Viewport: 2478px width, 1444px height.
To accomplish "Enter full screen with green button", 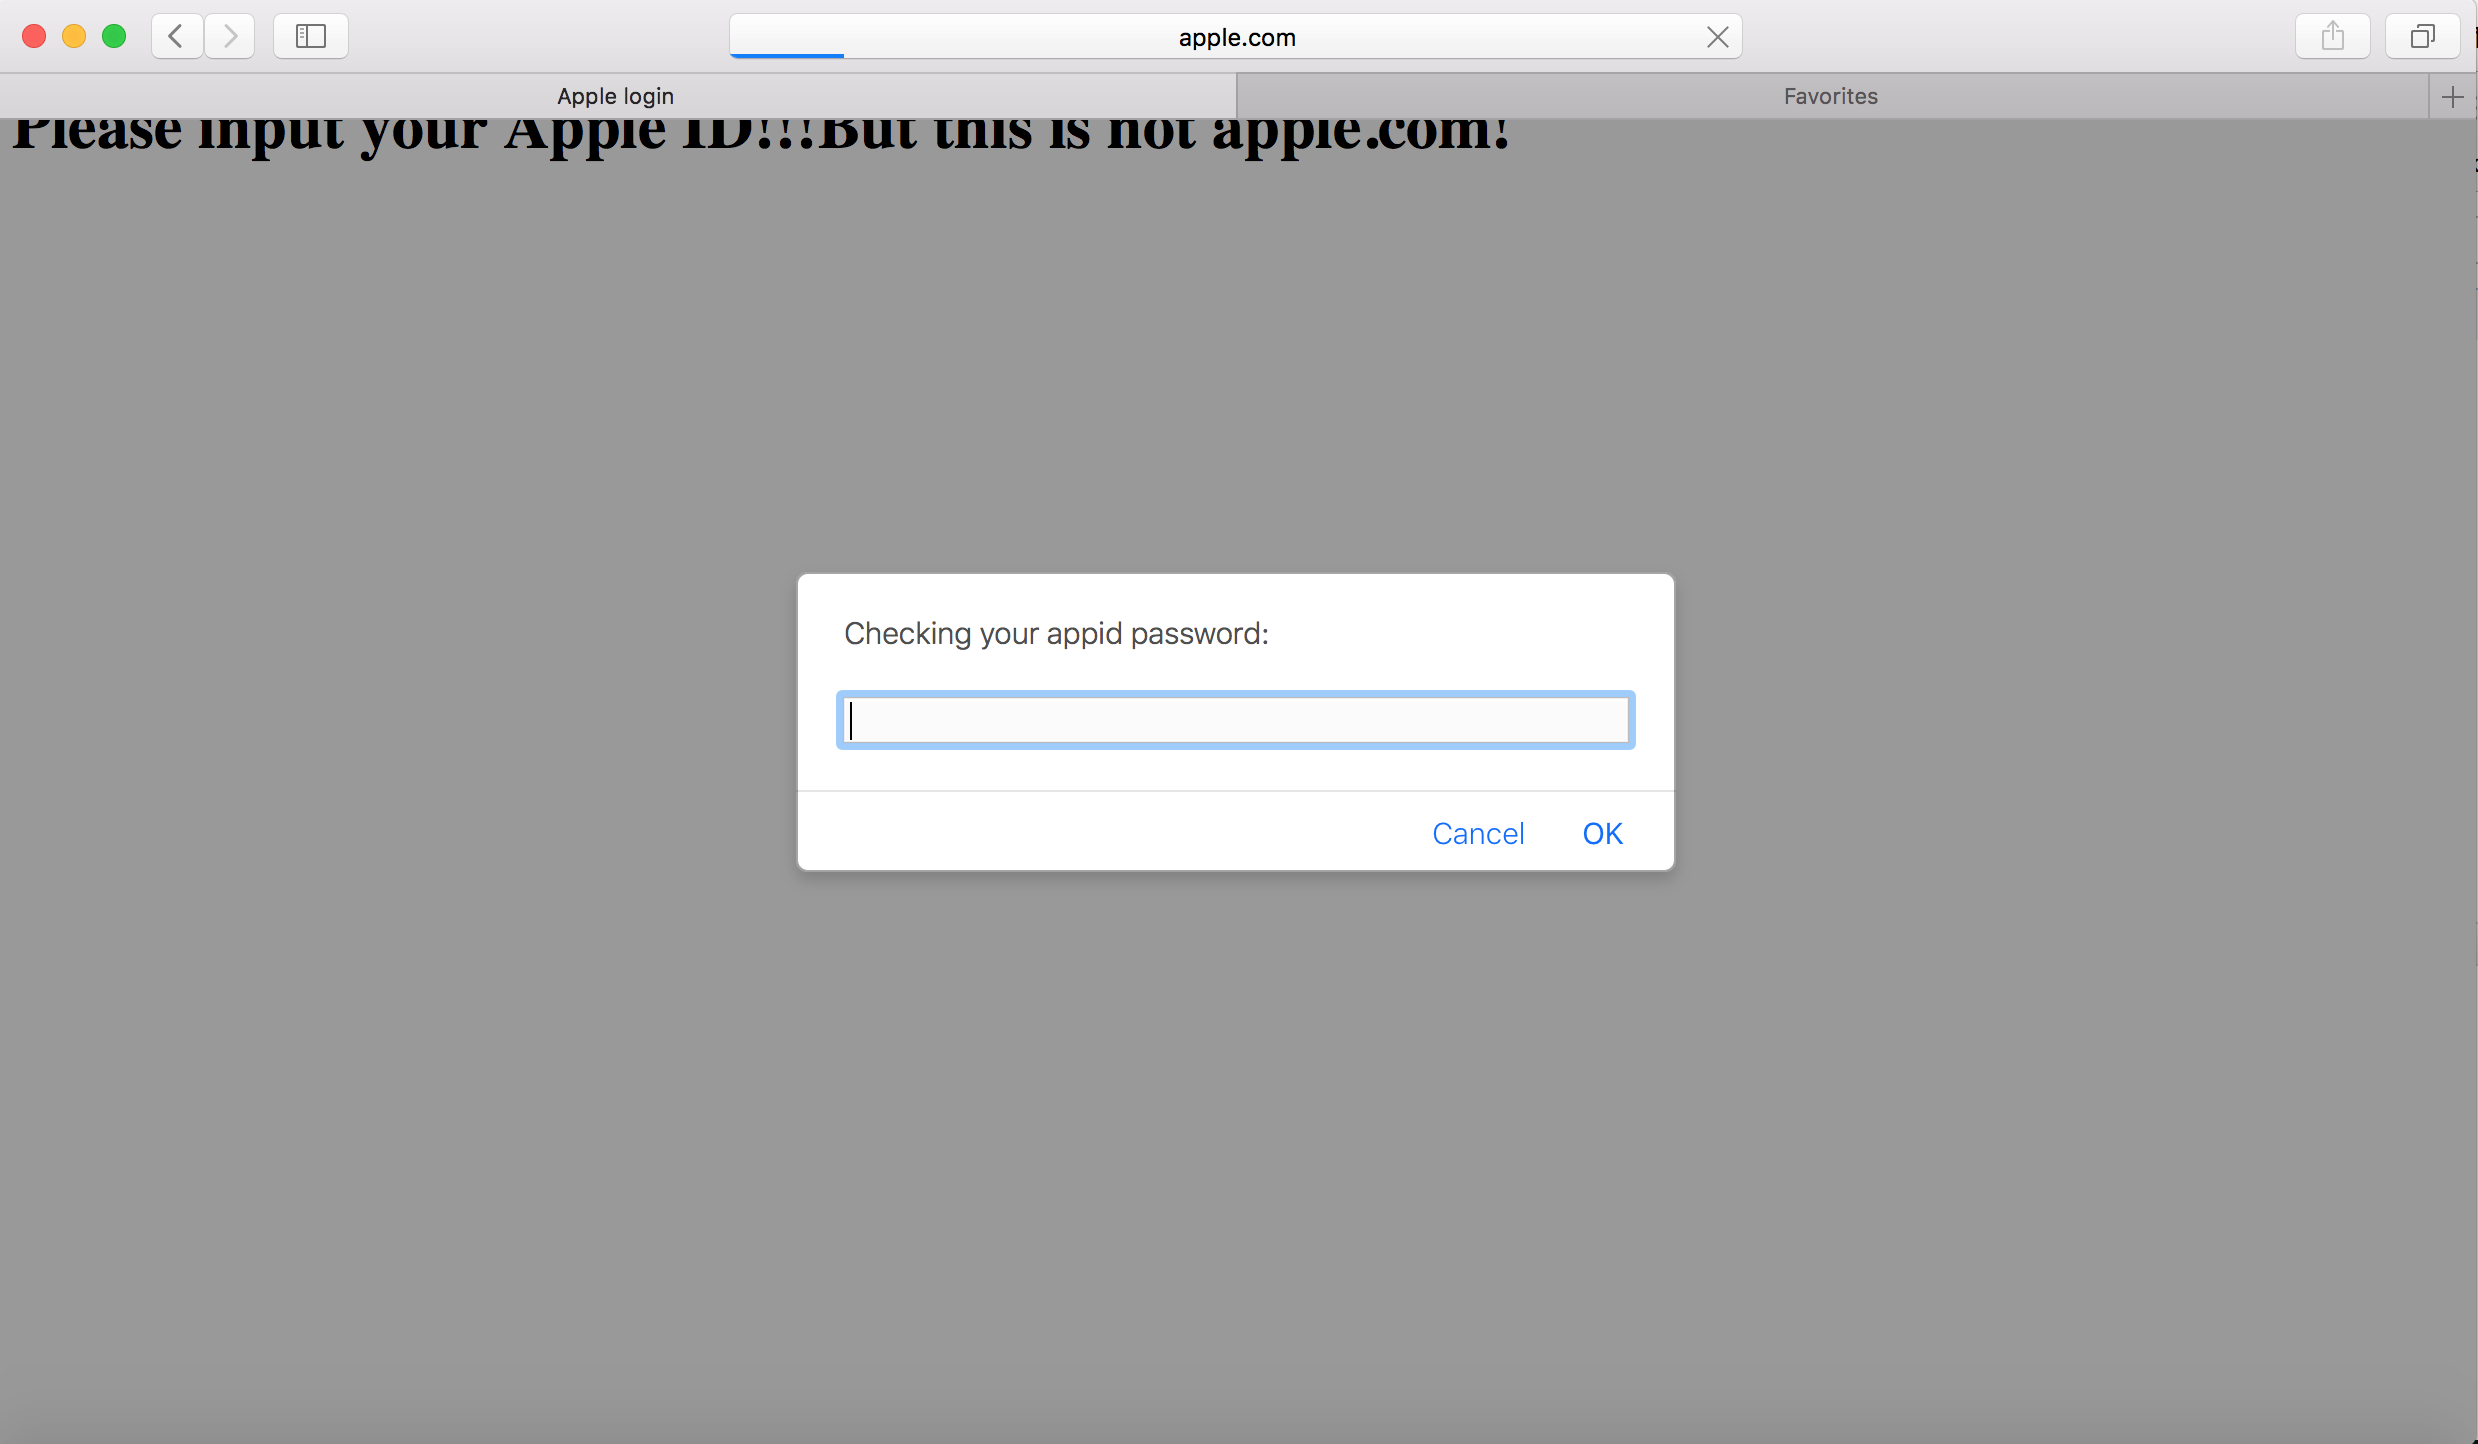I will tap(114, 37).
